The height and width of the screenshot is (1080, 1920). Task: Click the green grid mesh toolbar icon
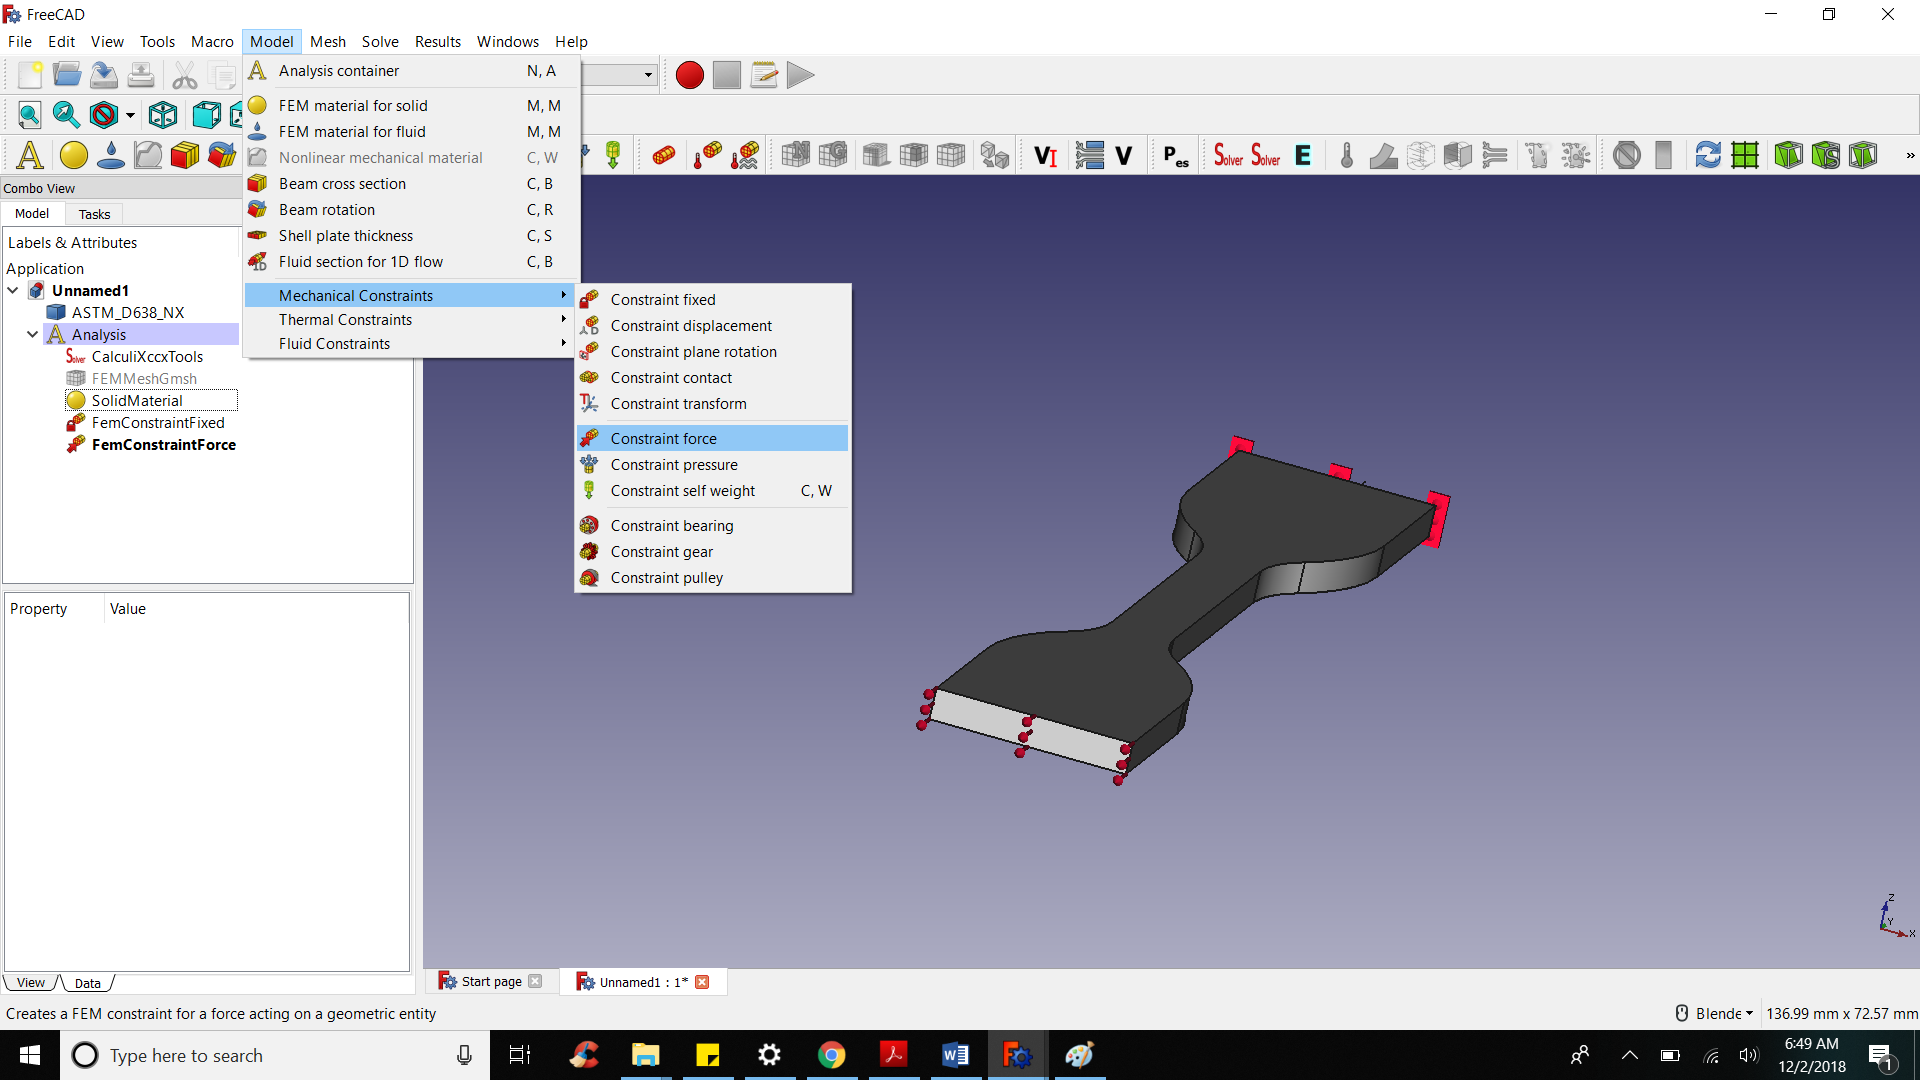point(1745,155)
